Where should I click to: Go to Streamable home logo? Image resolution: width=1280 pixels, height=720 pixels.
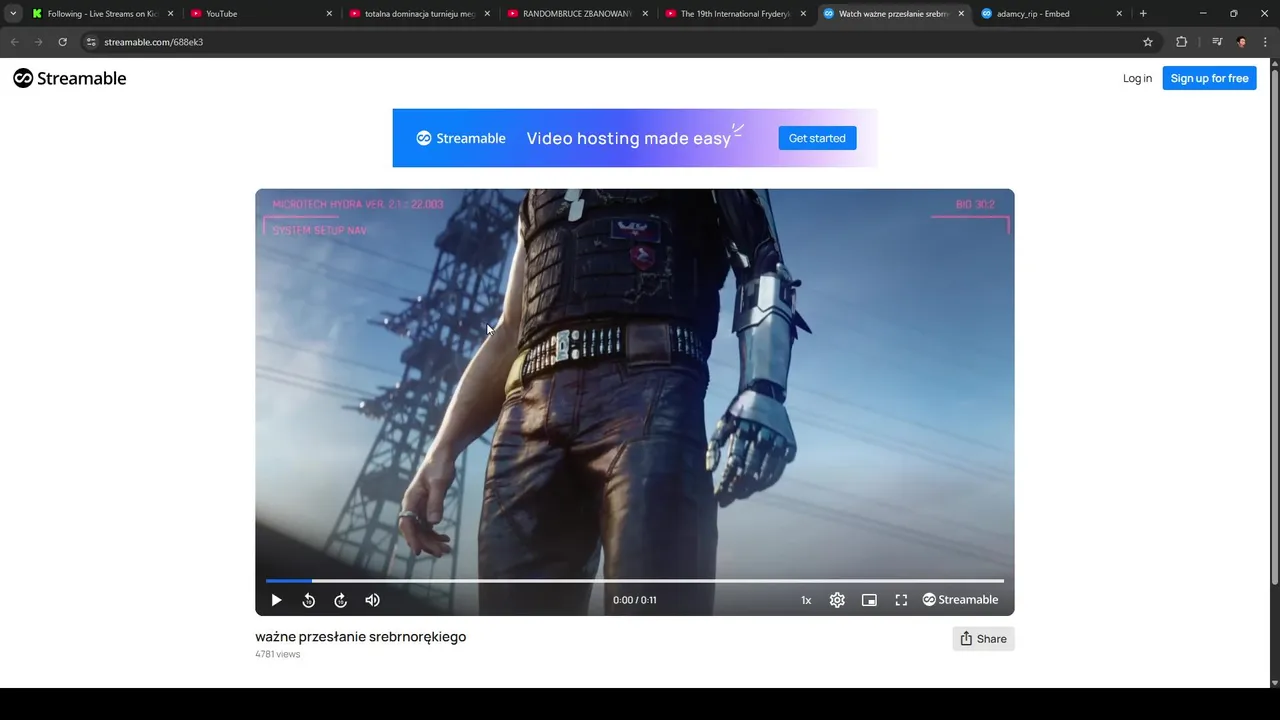[x=69, y=78]
